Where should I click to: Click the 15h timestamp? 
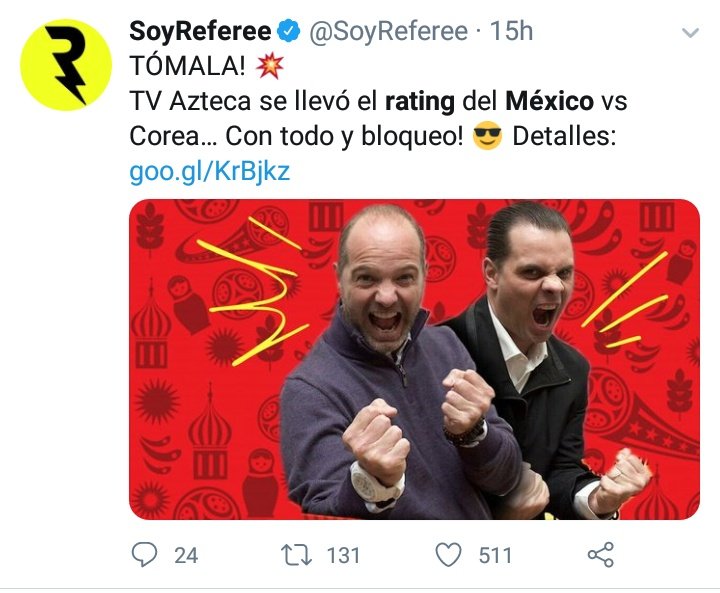point(511,31)
